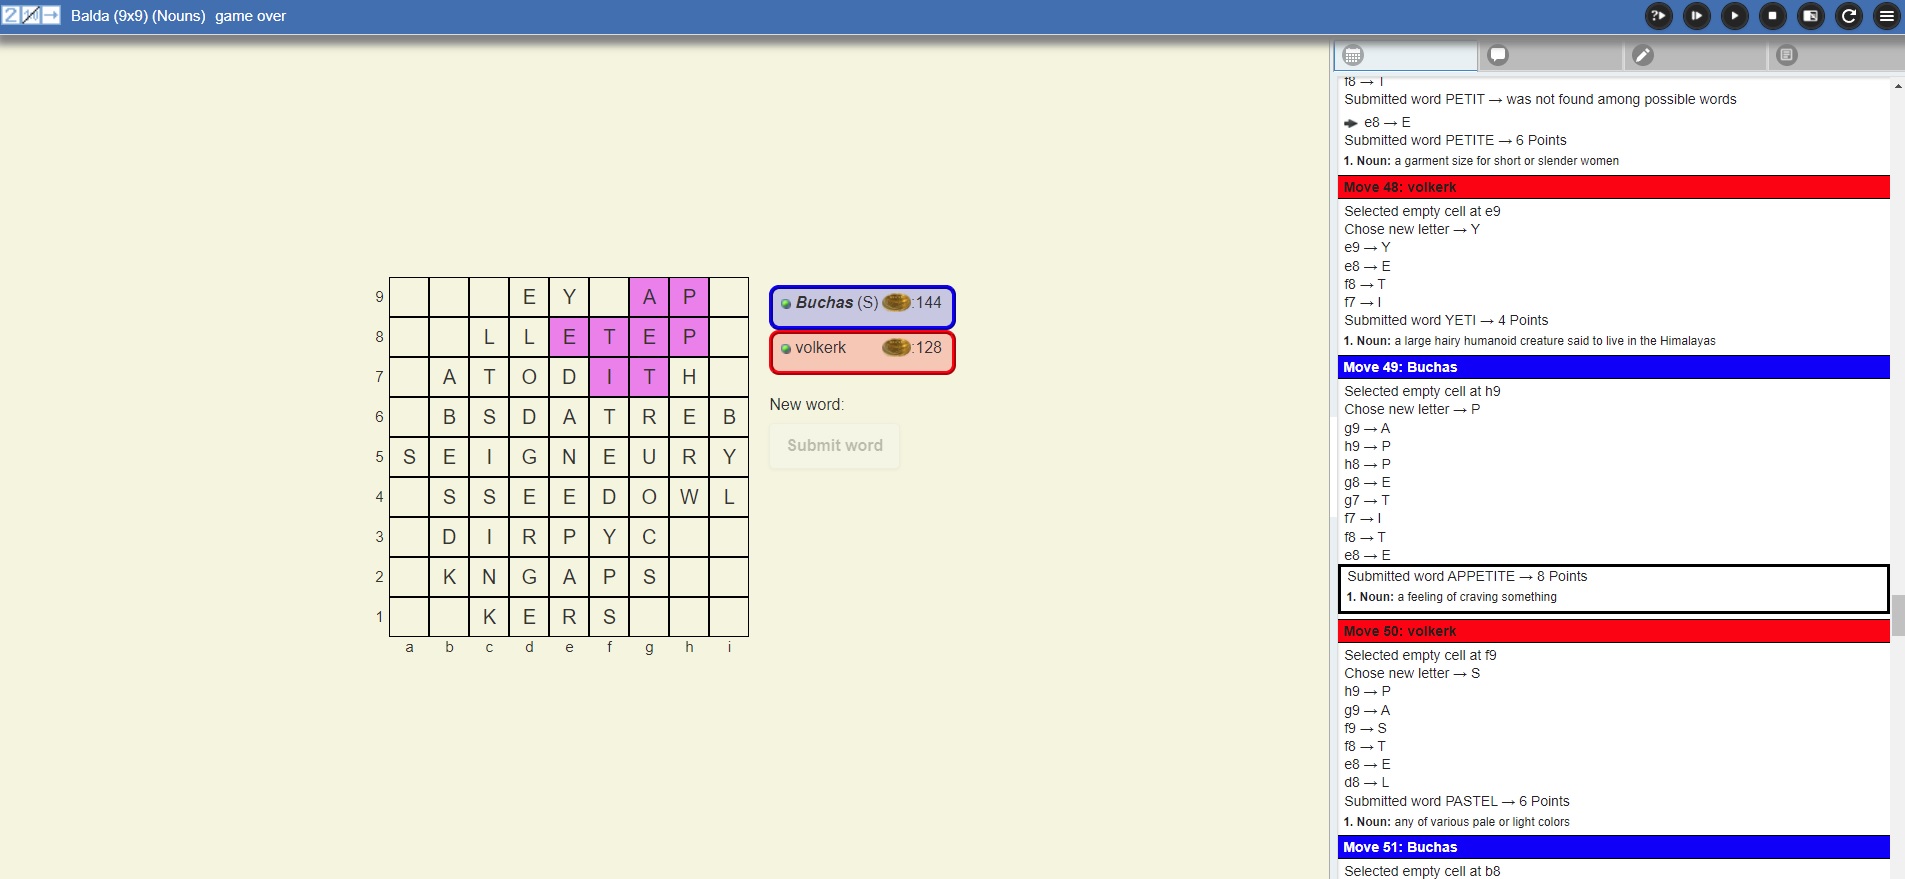Click the arrow icon beside game title

point(51,15)
